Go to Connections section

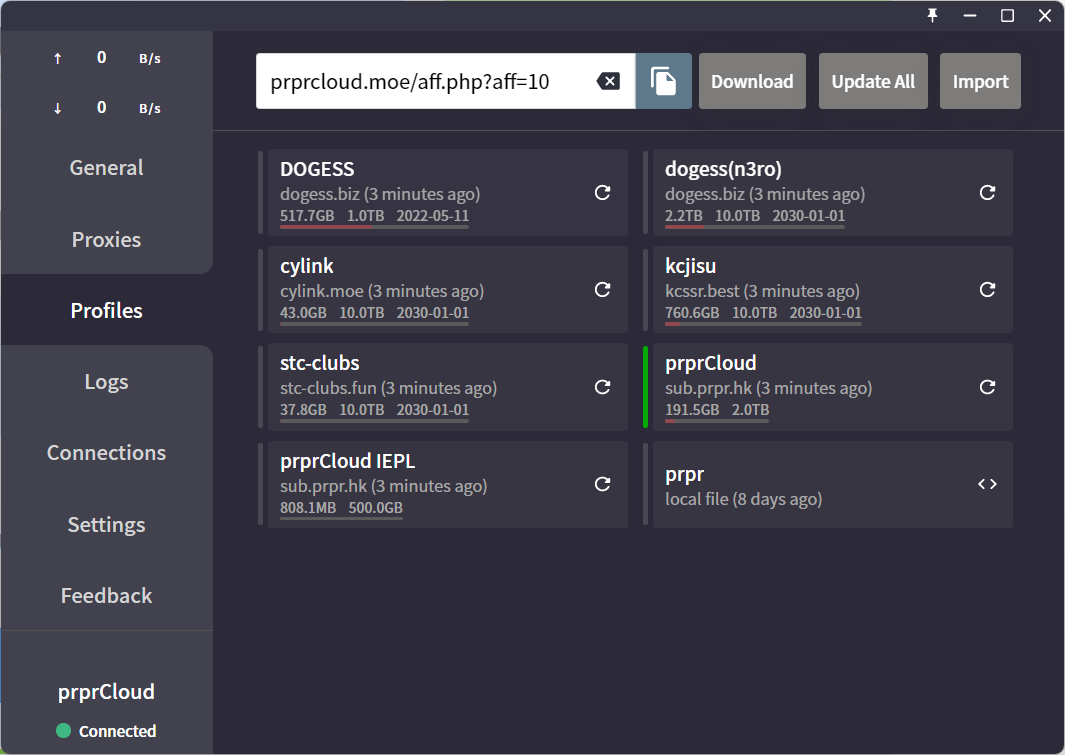[x=106, y=453]
